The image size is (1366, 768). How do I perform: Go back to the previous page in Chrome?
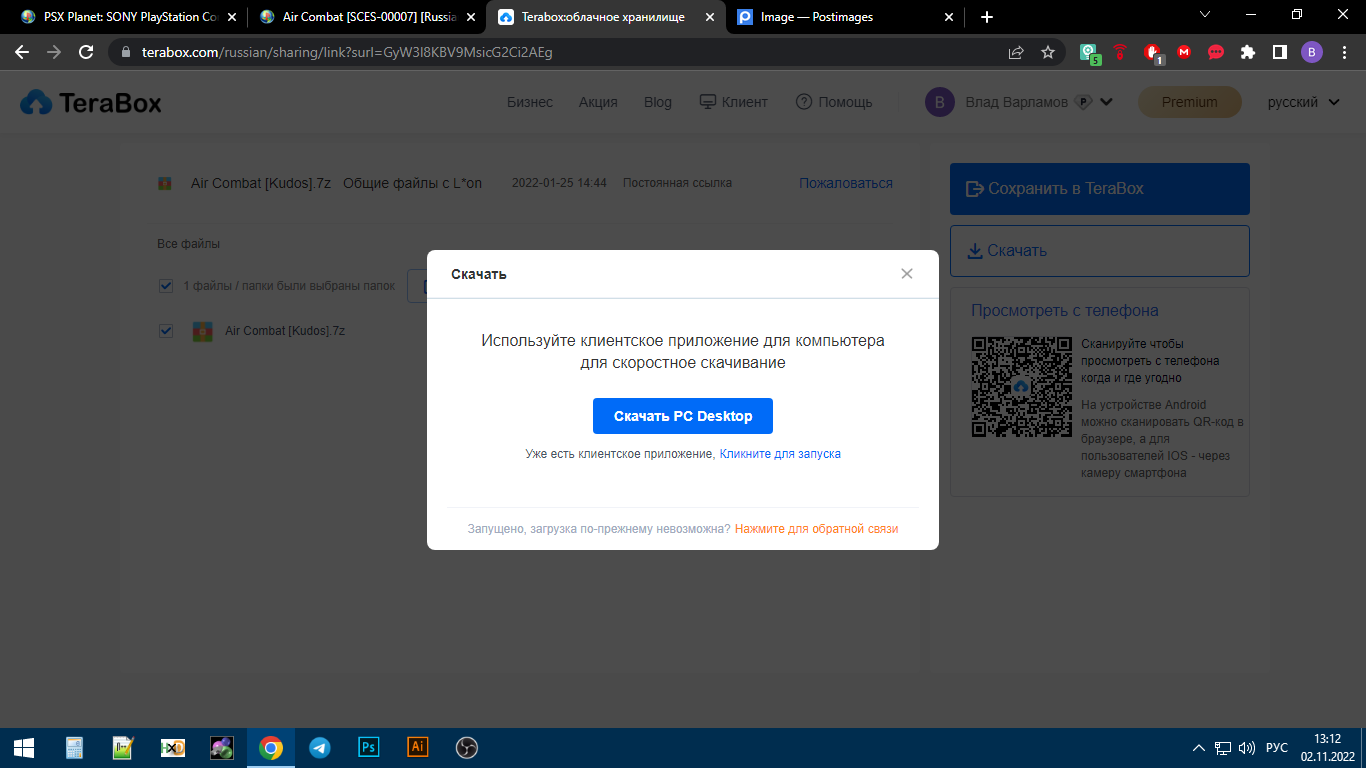click(x=22, y=52)
